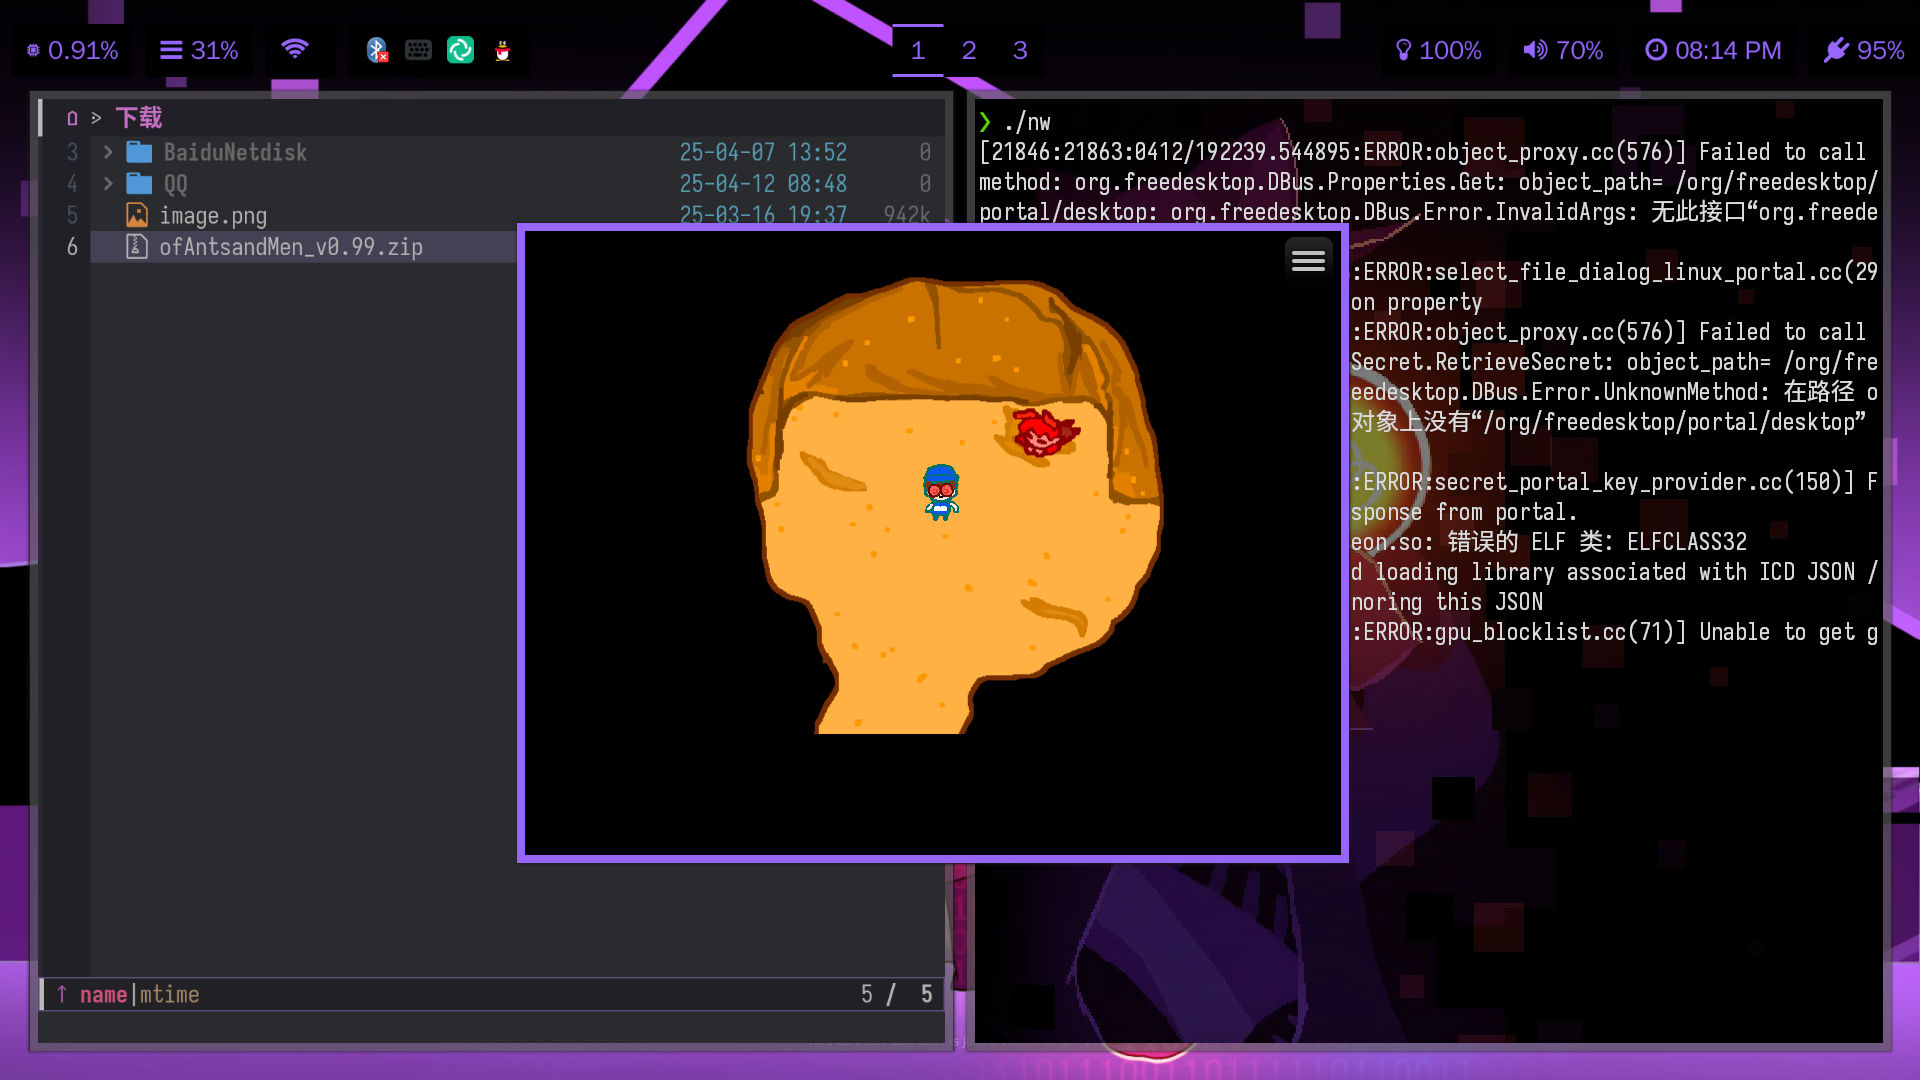Select the QQ folder in file list
1920x1080 pixels.
pos(518,184)
